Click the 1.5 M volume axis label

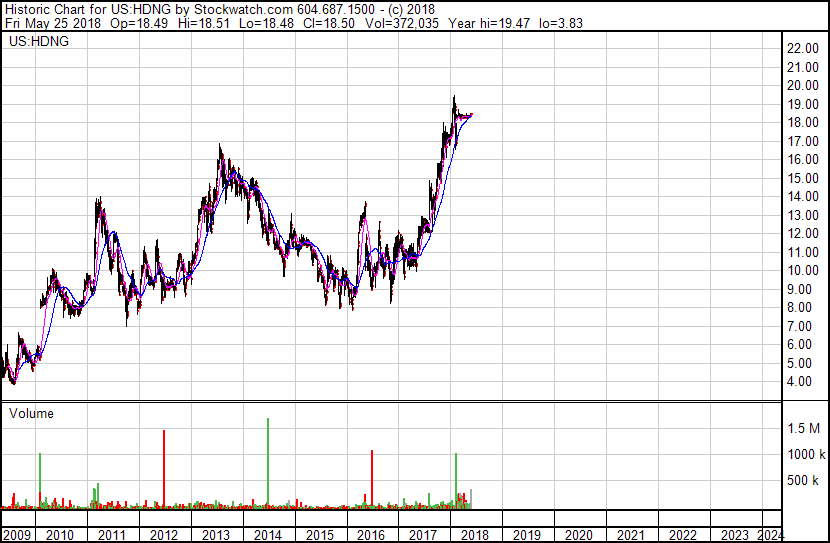[x=803, y=428]
